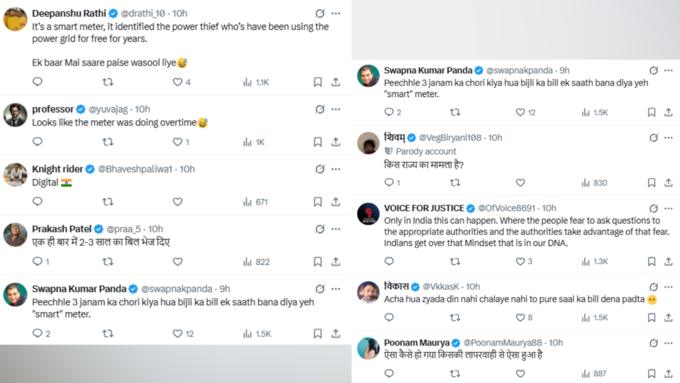Like Deepanshu Rathi's smart meter tweet
The image size is (680, 383).
[178, 82]
